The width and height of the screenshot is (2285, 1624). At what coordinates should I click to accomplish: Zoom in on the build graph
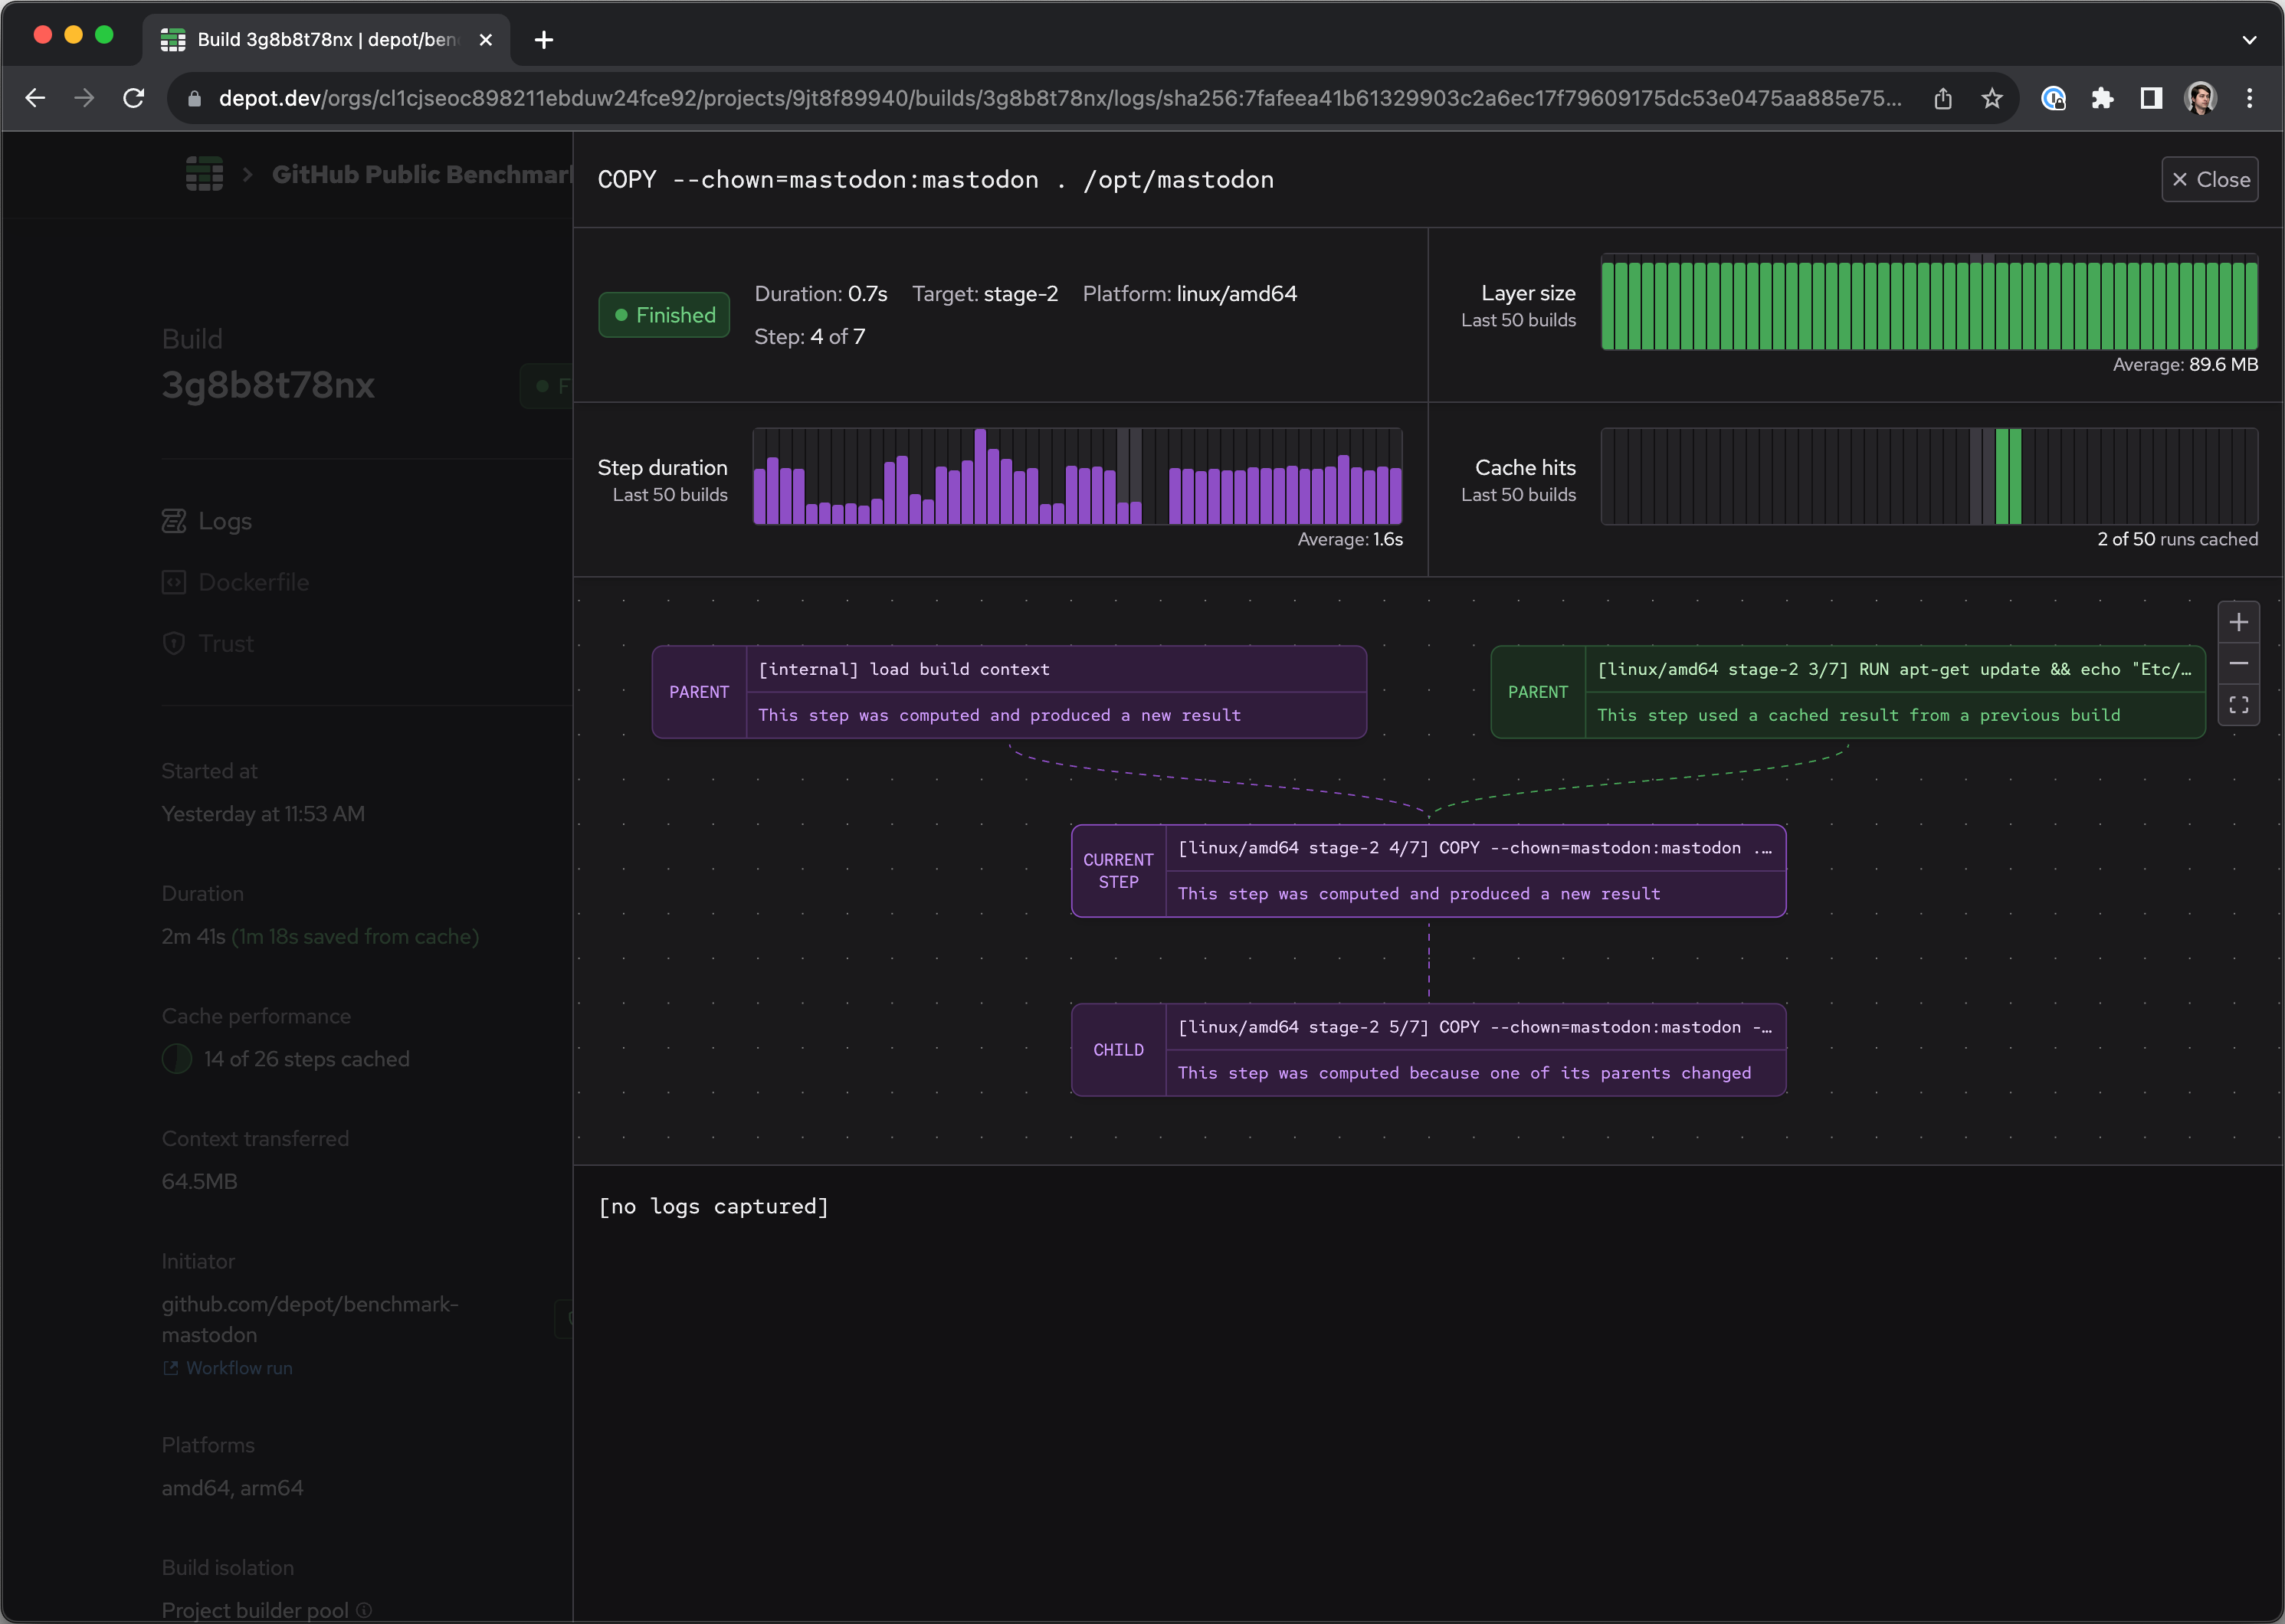point(2239,621)
